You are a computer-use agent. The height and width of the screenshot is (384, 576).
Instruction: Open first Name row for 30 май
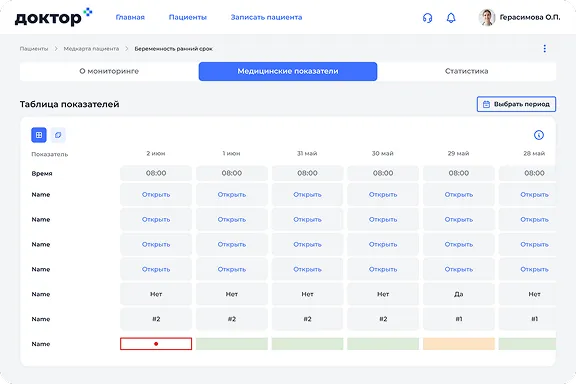click(383, 194)
